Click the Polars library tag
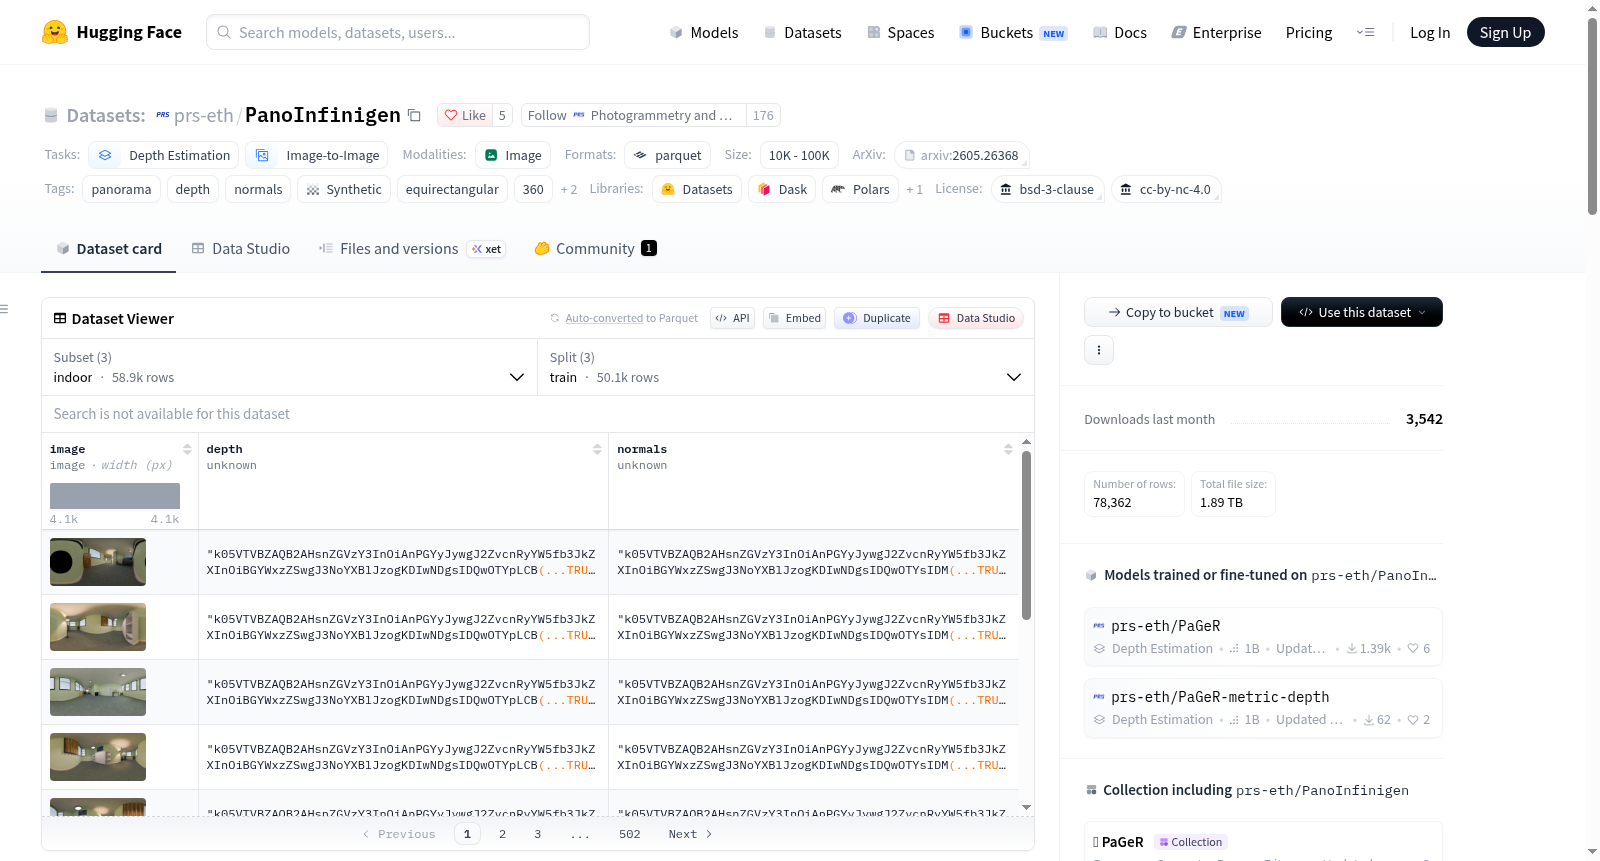 pos(860,189)
